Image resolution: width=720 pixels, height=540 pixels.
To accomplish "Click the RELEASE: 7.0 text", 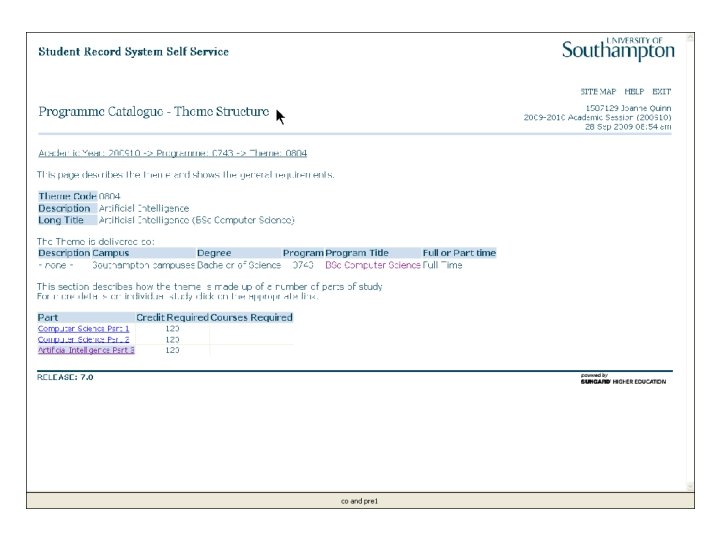I will 65,377.
